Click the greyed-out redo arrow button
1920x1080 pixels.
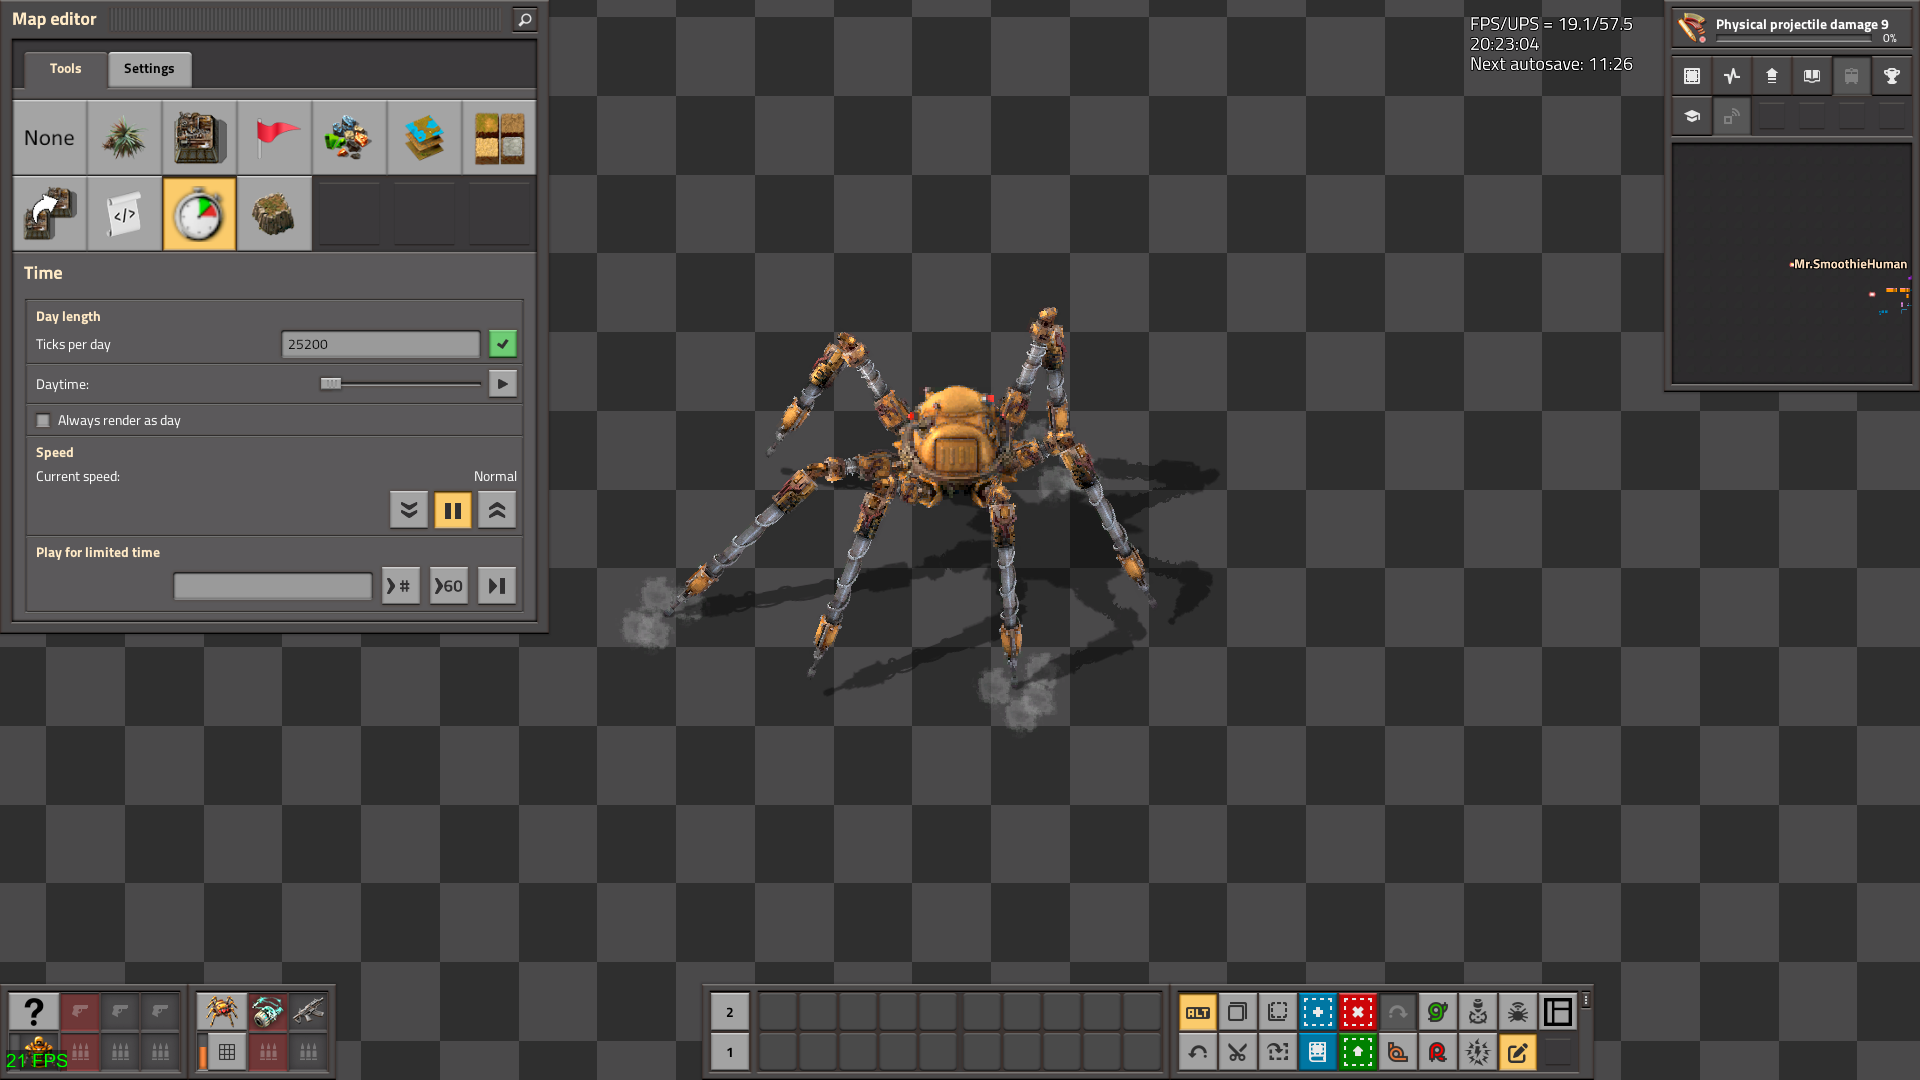click(x=1398, y=1012)
